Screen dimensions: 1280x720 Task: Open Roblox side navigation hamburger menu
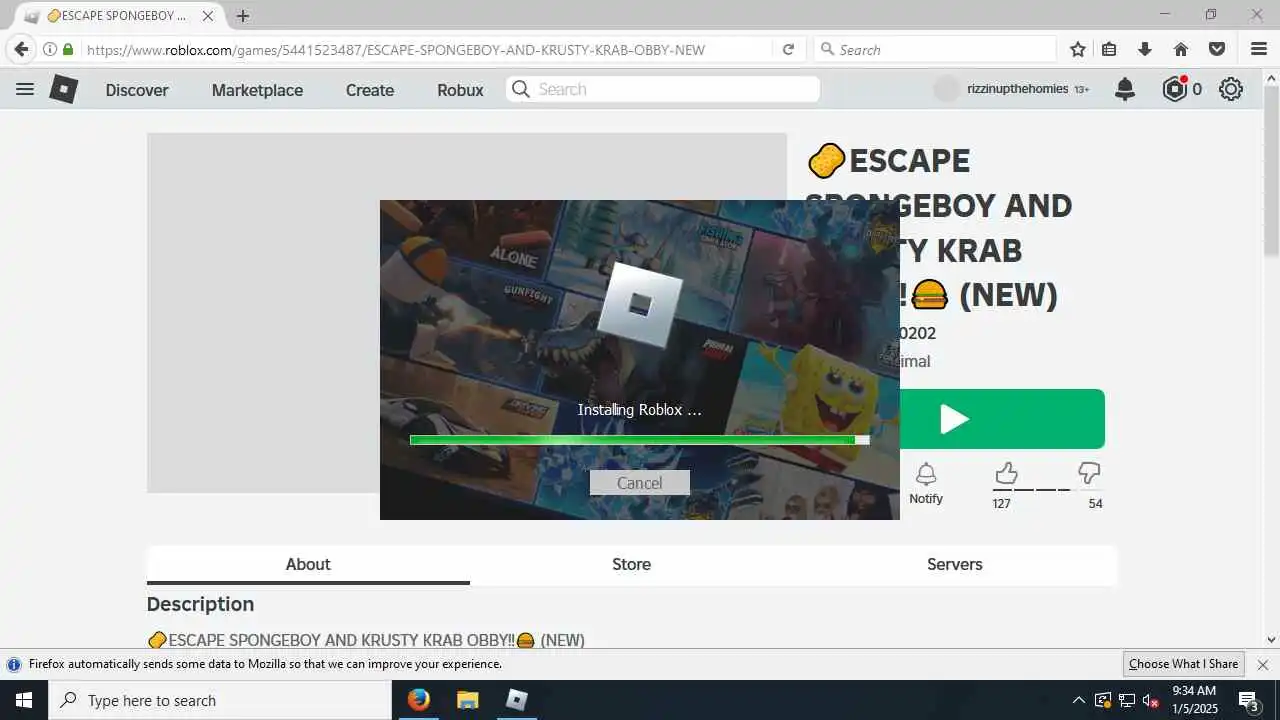25,89
